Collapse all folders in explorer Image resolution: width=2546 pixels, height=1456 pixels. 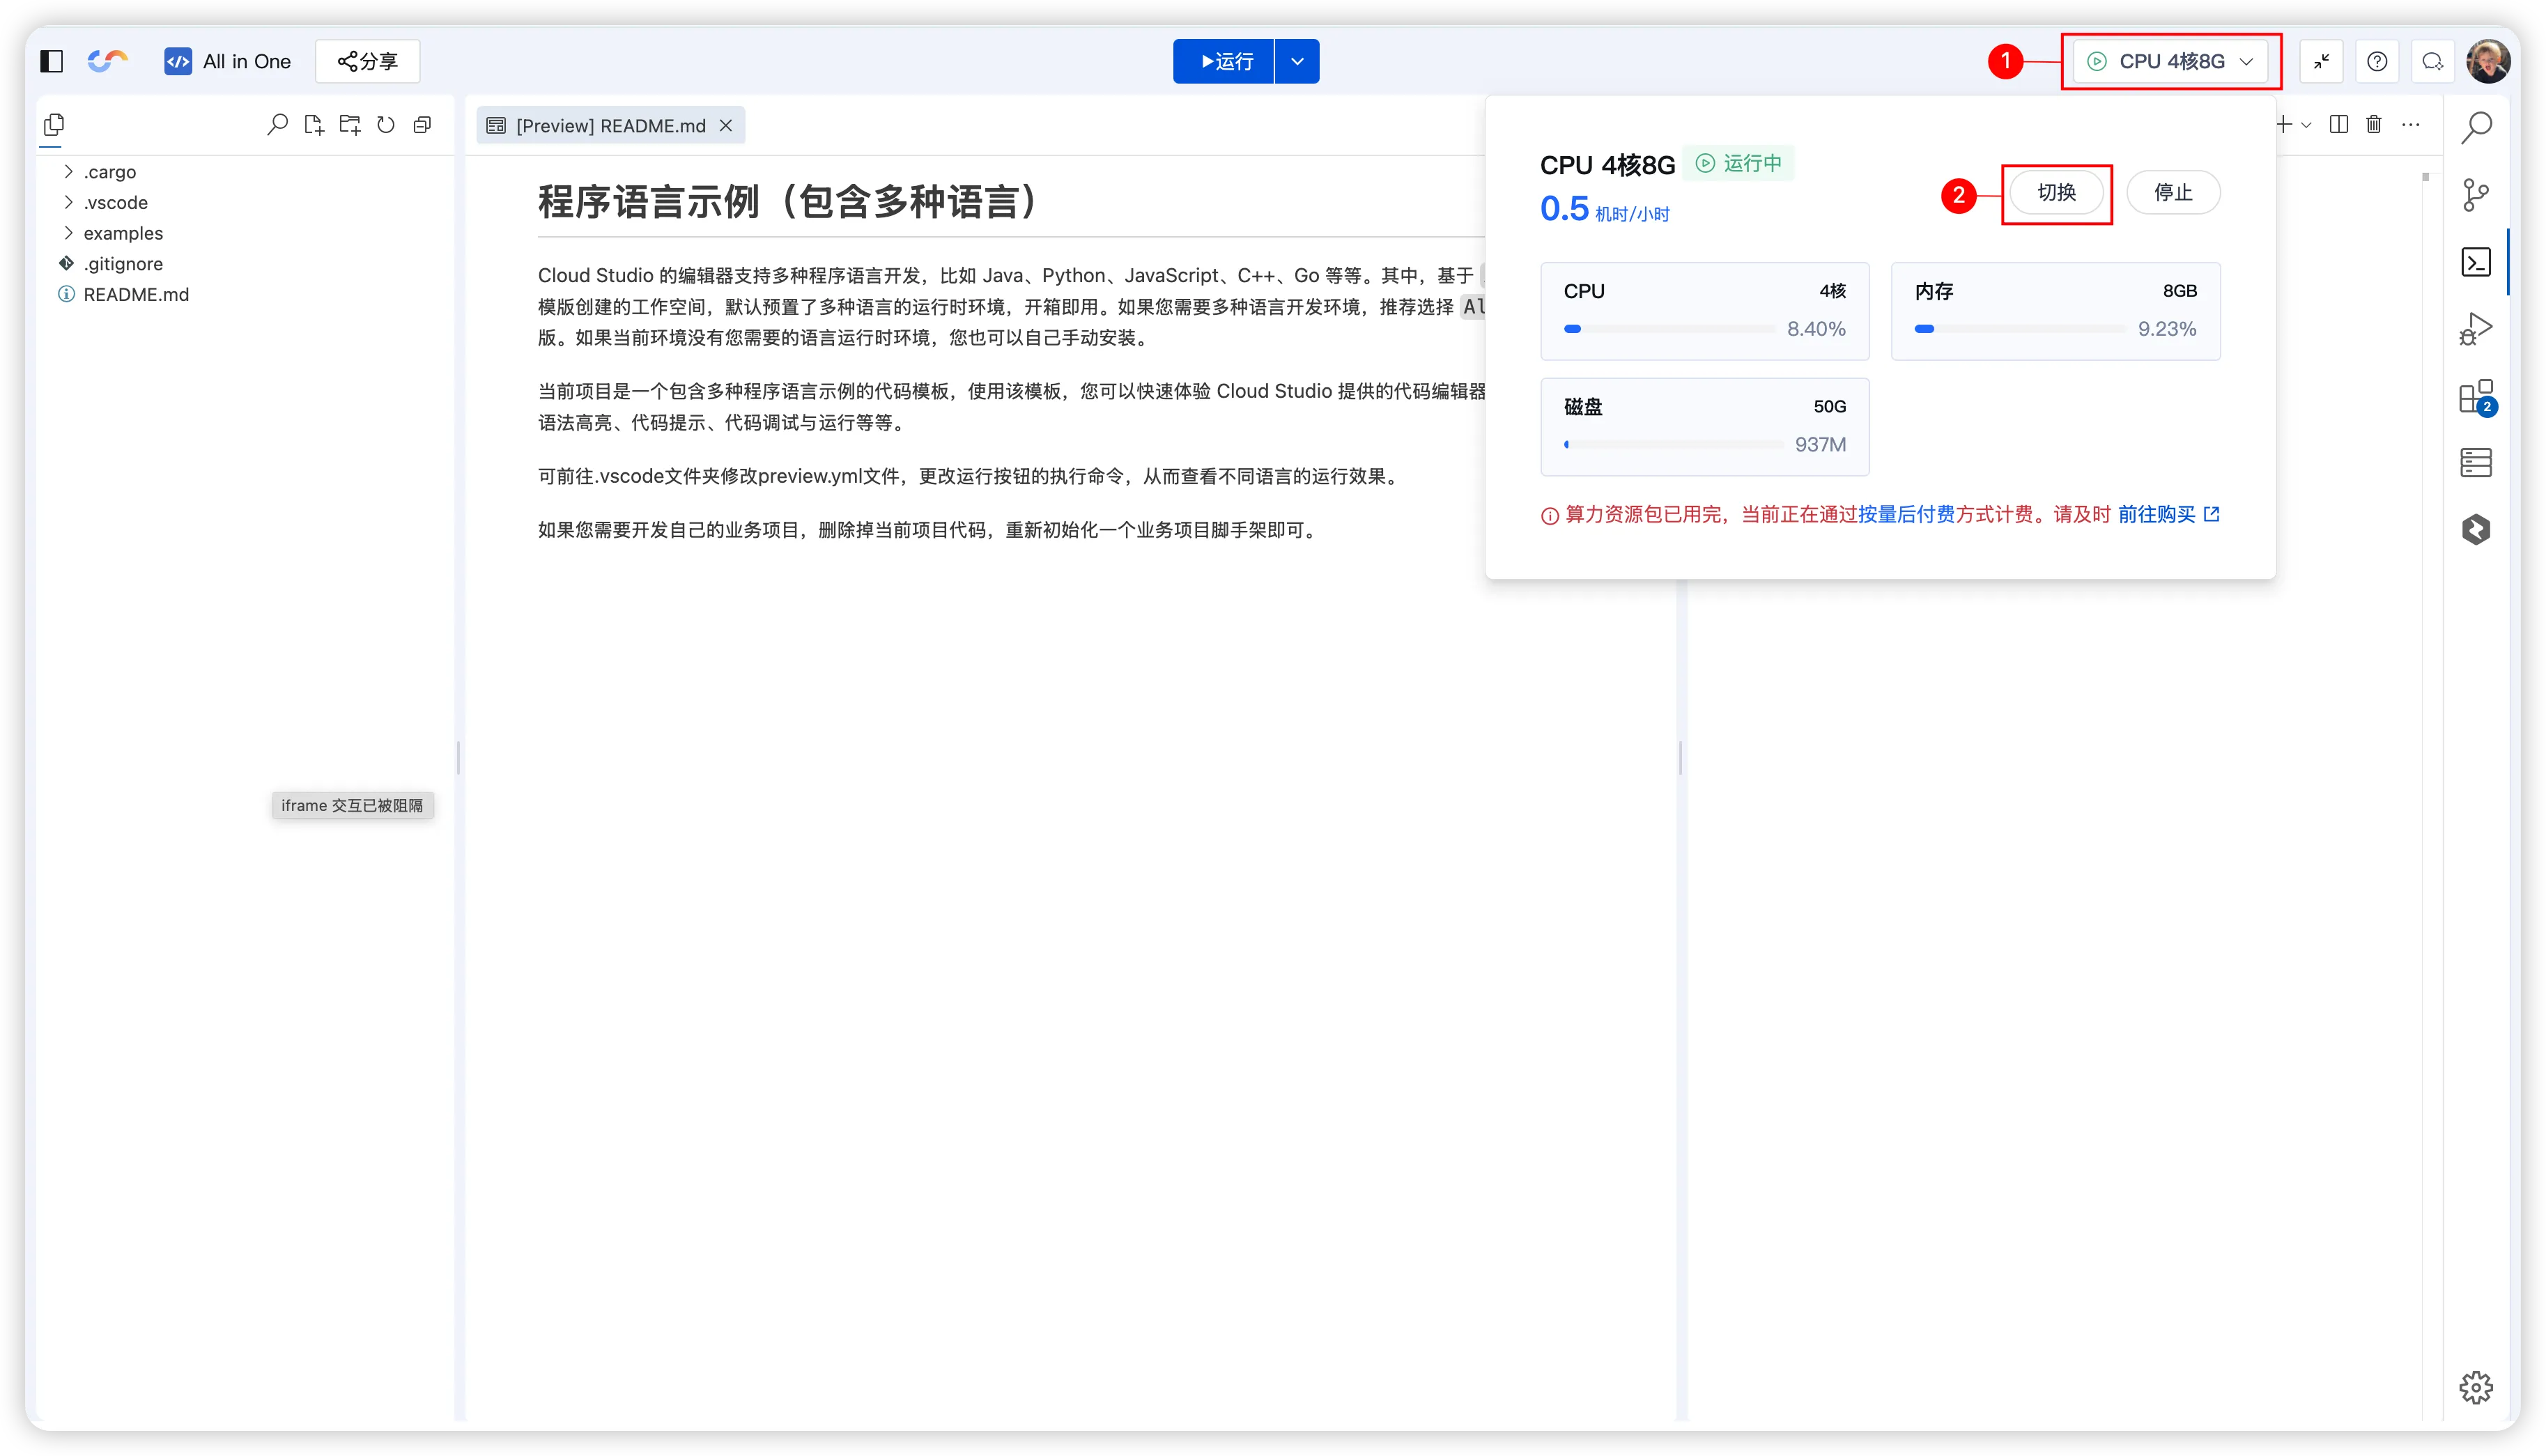point(422,125)
